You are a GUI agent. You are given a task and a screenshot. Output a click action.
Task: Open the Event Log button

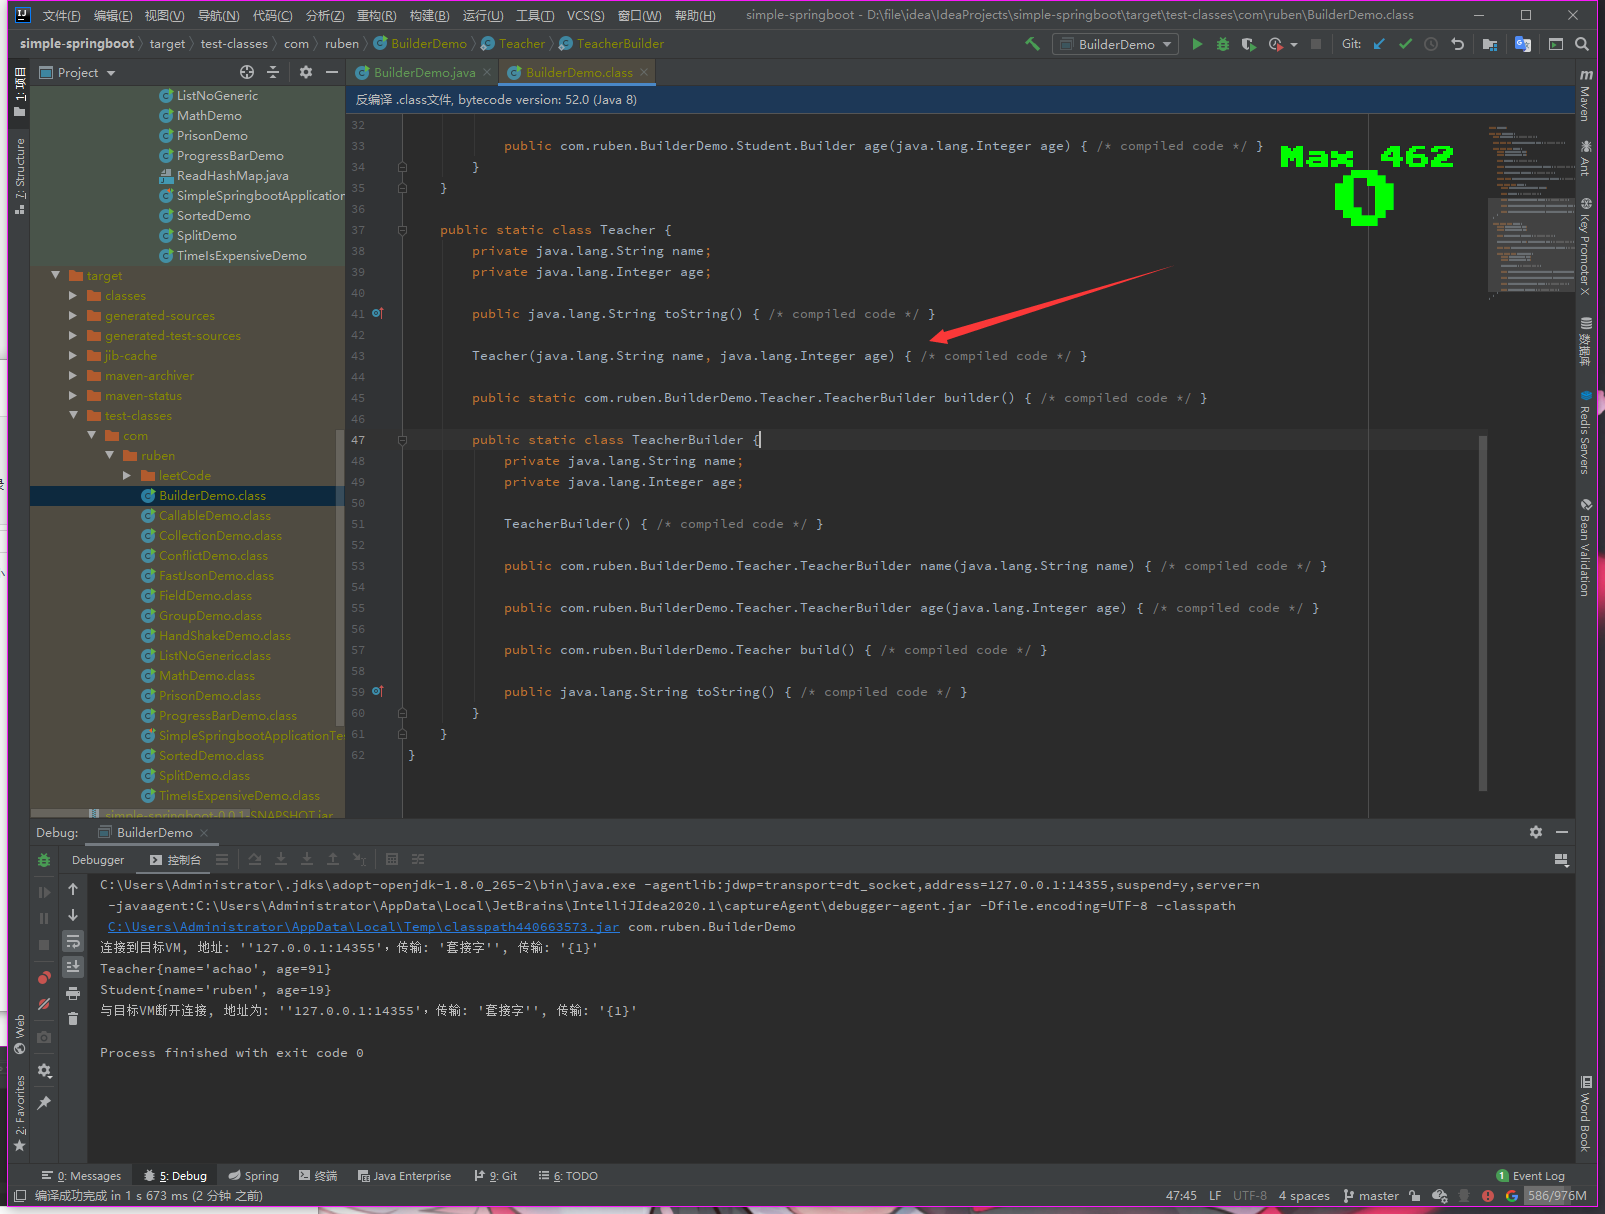(1530, 1176)
